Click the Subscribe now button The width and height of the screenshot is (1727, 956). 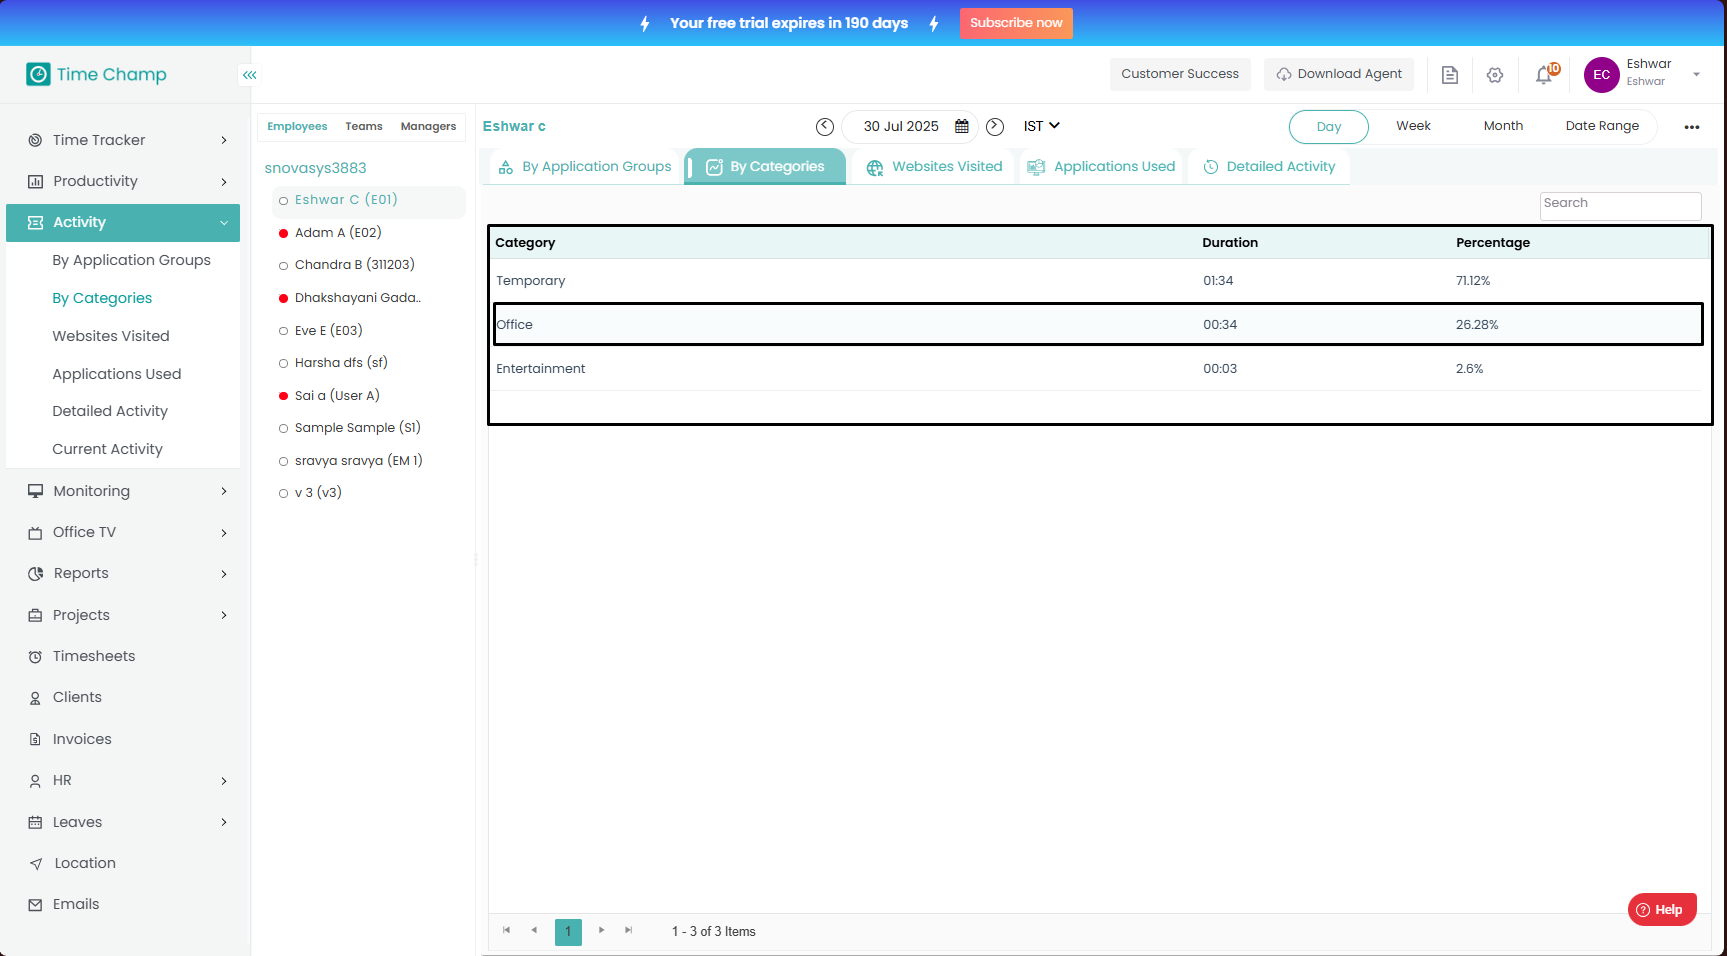coord(1015,23)
